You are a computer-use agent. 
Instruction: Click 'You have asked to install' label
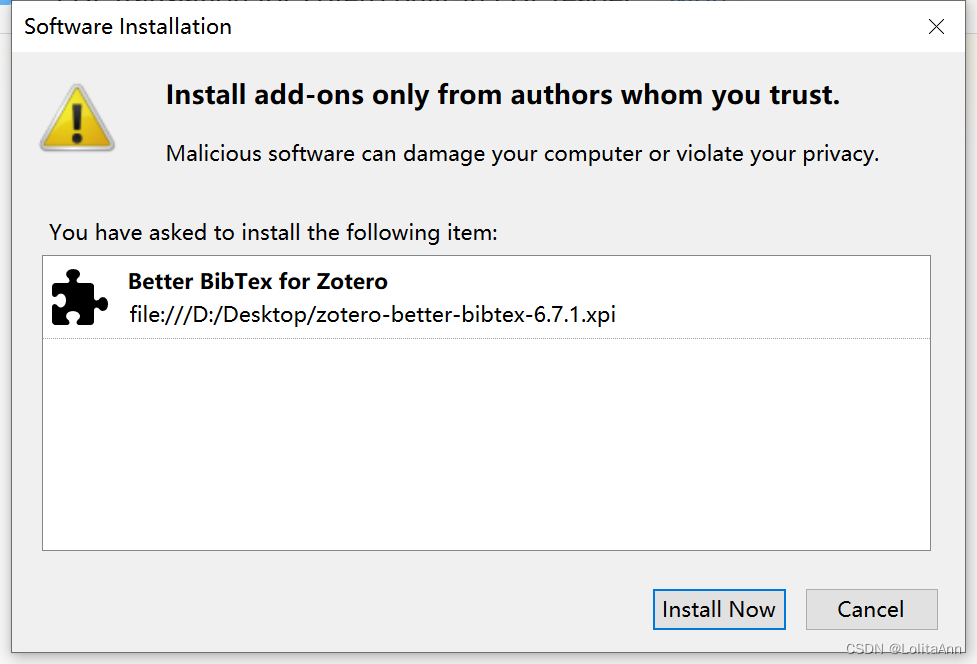click(273, 233)
